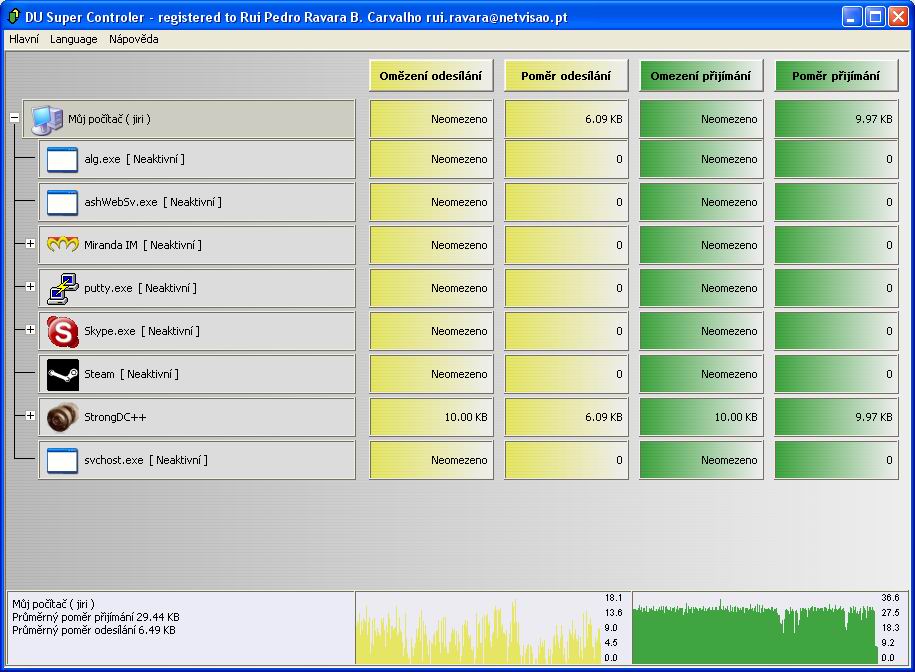This screenshot has height=672, width=915.
Task: Click Můj počítač upload rate 6.09 KB
Action: click(566, 119)
